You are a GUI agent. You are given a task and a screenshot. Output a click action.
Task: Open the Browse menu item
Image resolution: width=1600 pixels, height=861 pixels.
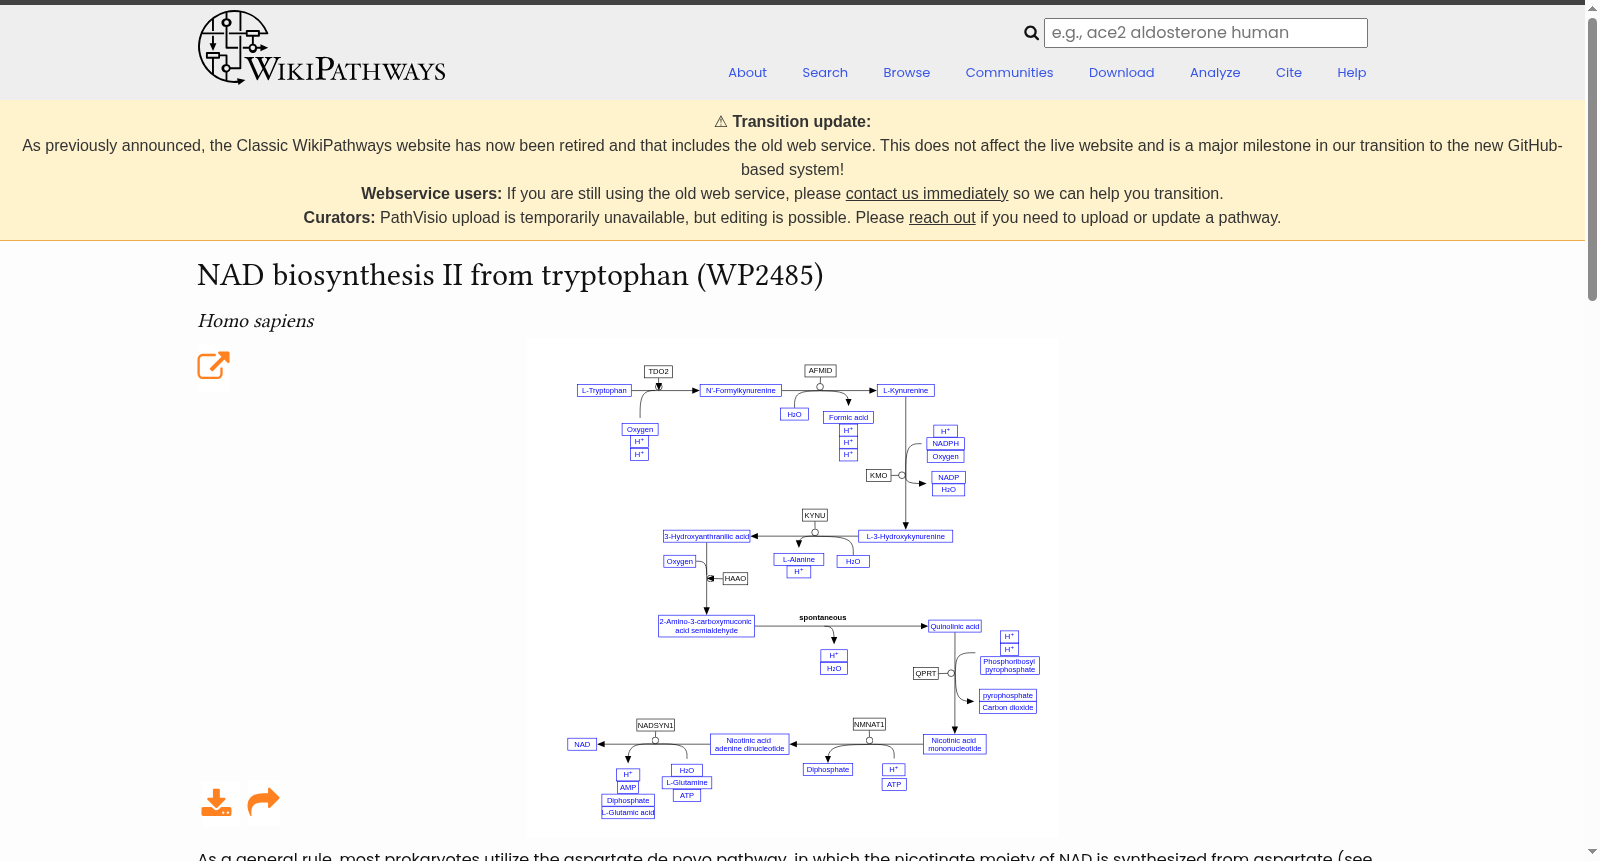click(907, 73)
